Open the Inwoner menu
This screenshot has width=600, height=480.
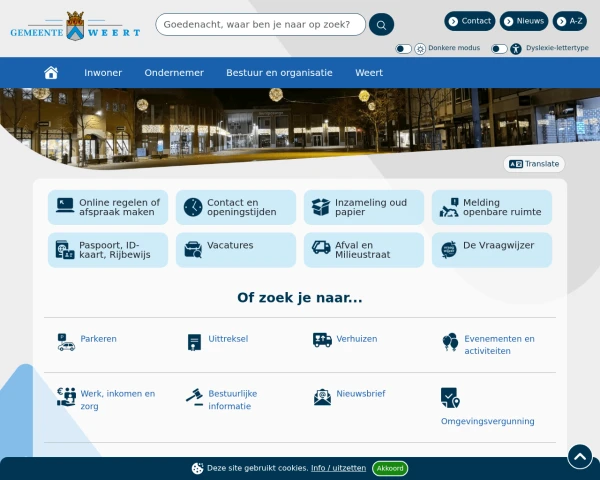pyautogui.click(x=103, y=73)
